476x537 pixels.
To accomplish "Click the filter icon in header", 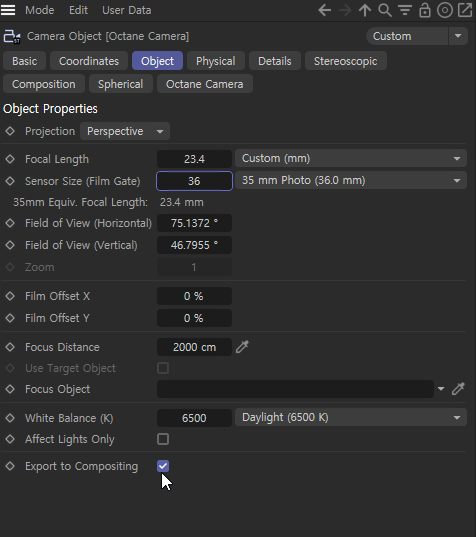I will click(x=405, y=11).
